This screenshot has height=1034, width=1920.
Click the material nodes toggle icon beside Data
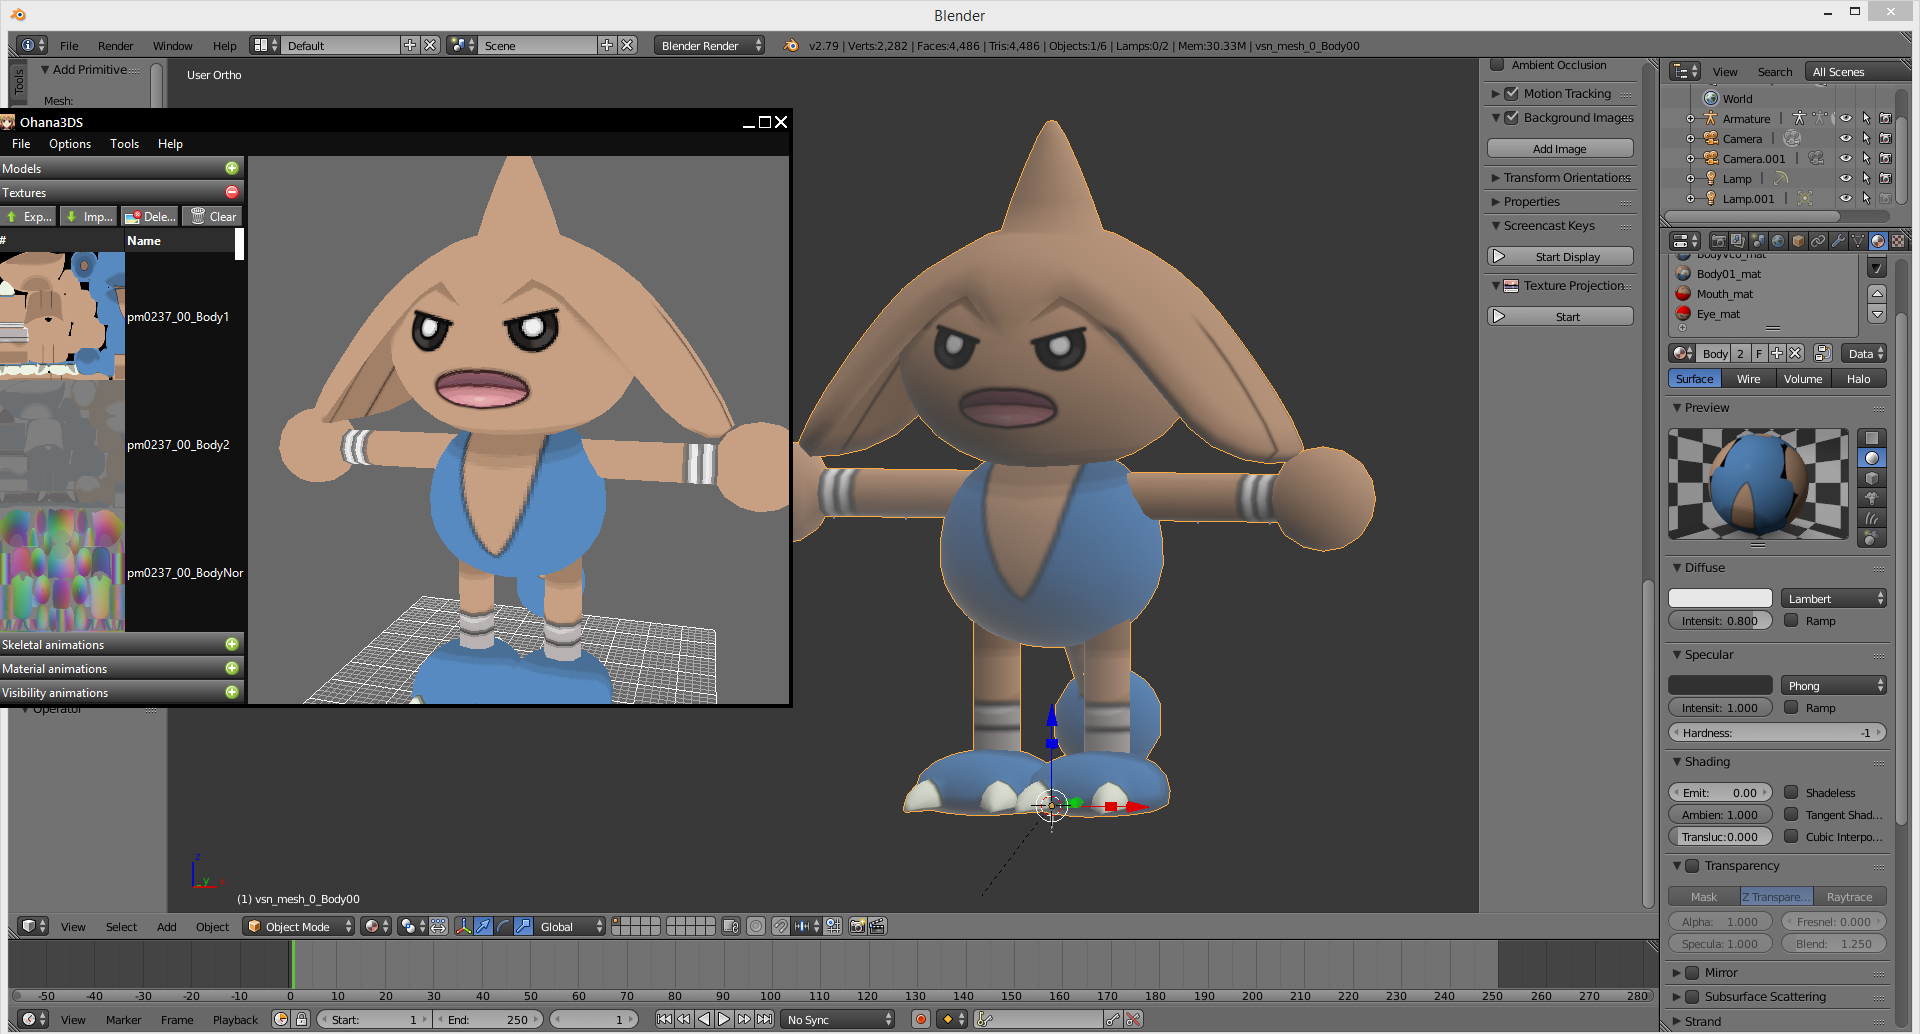click(x=1822, y=353)
